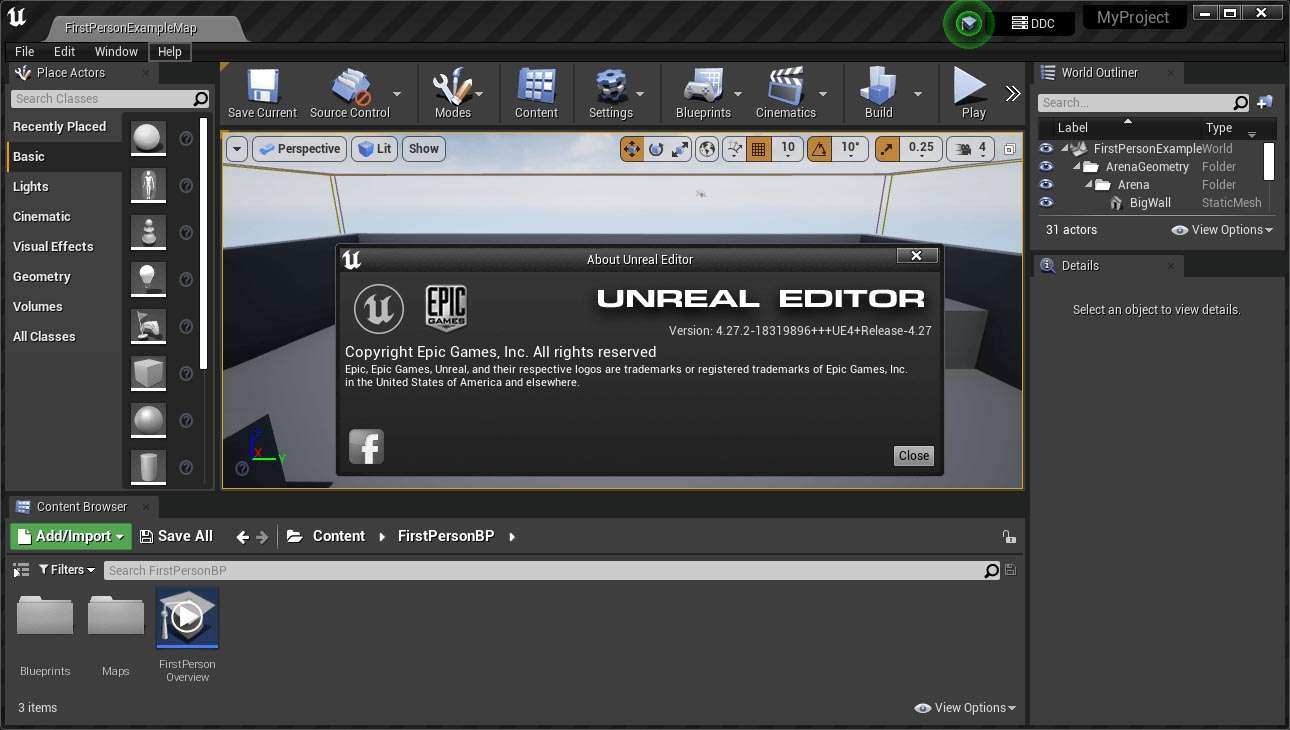
Task: Click the Build toolbar icon
Action: [878, 88]
